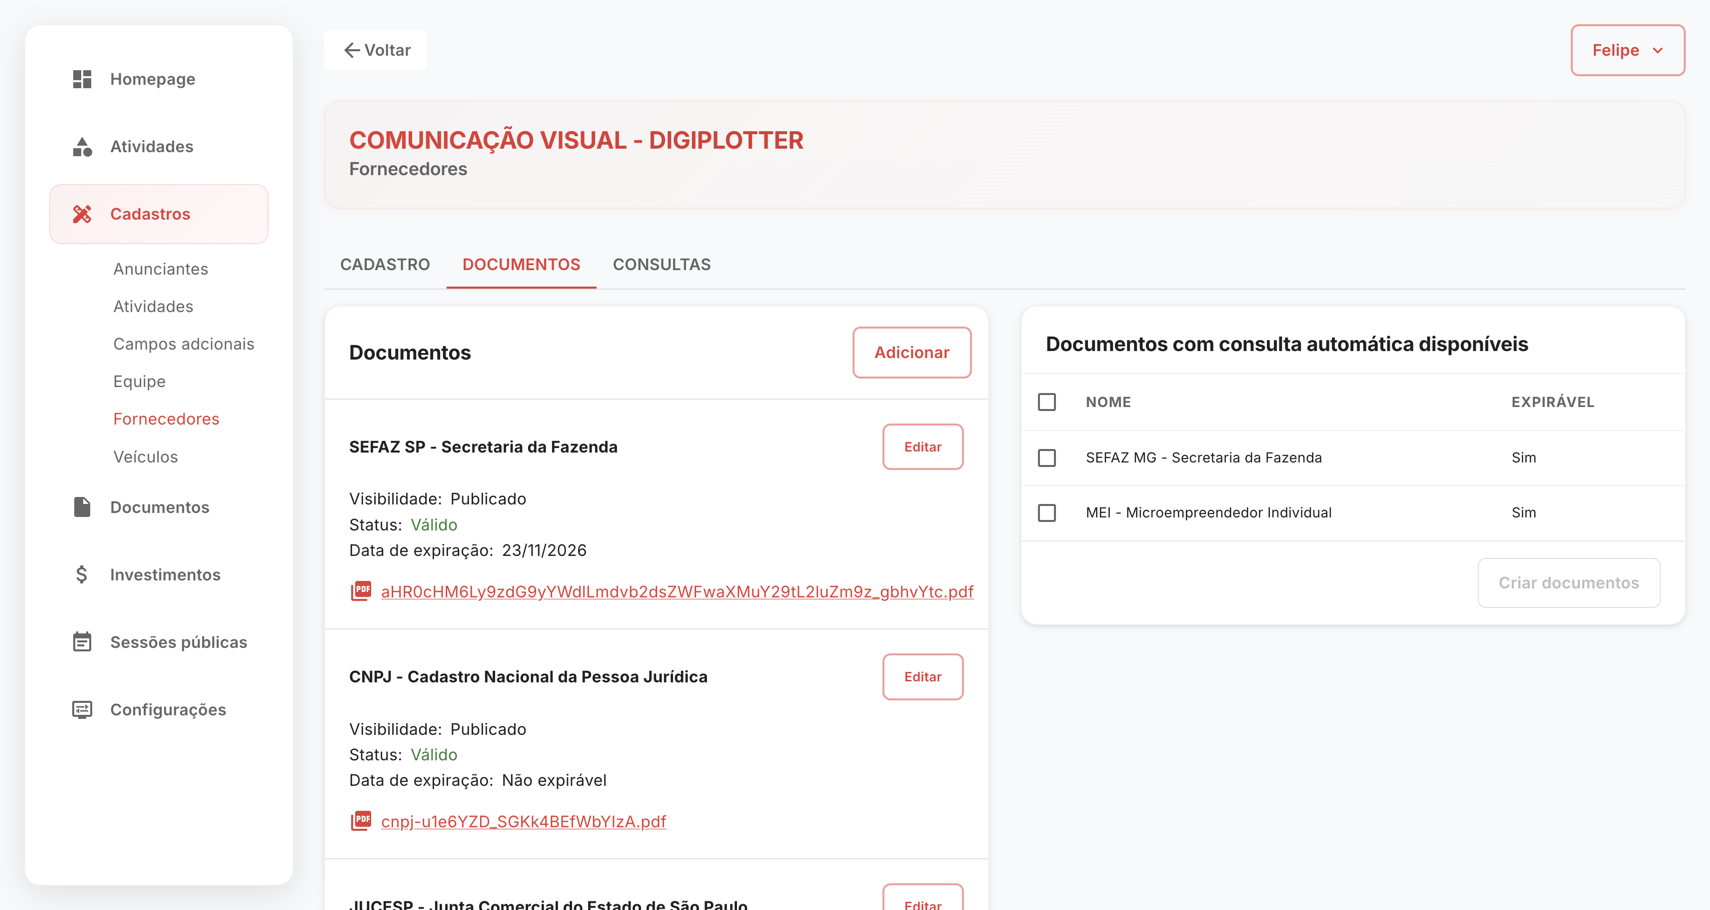
Task: Go to Atividades main menu item
Action: click(159, 147)
